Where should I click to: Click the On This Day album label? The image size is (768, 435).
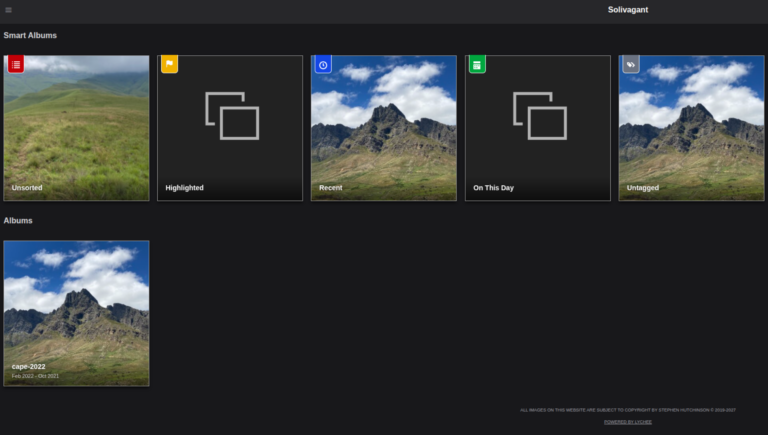pyautogui.click(x=493, y=188)
